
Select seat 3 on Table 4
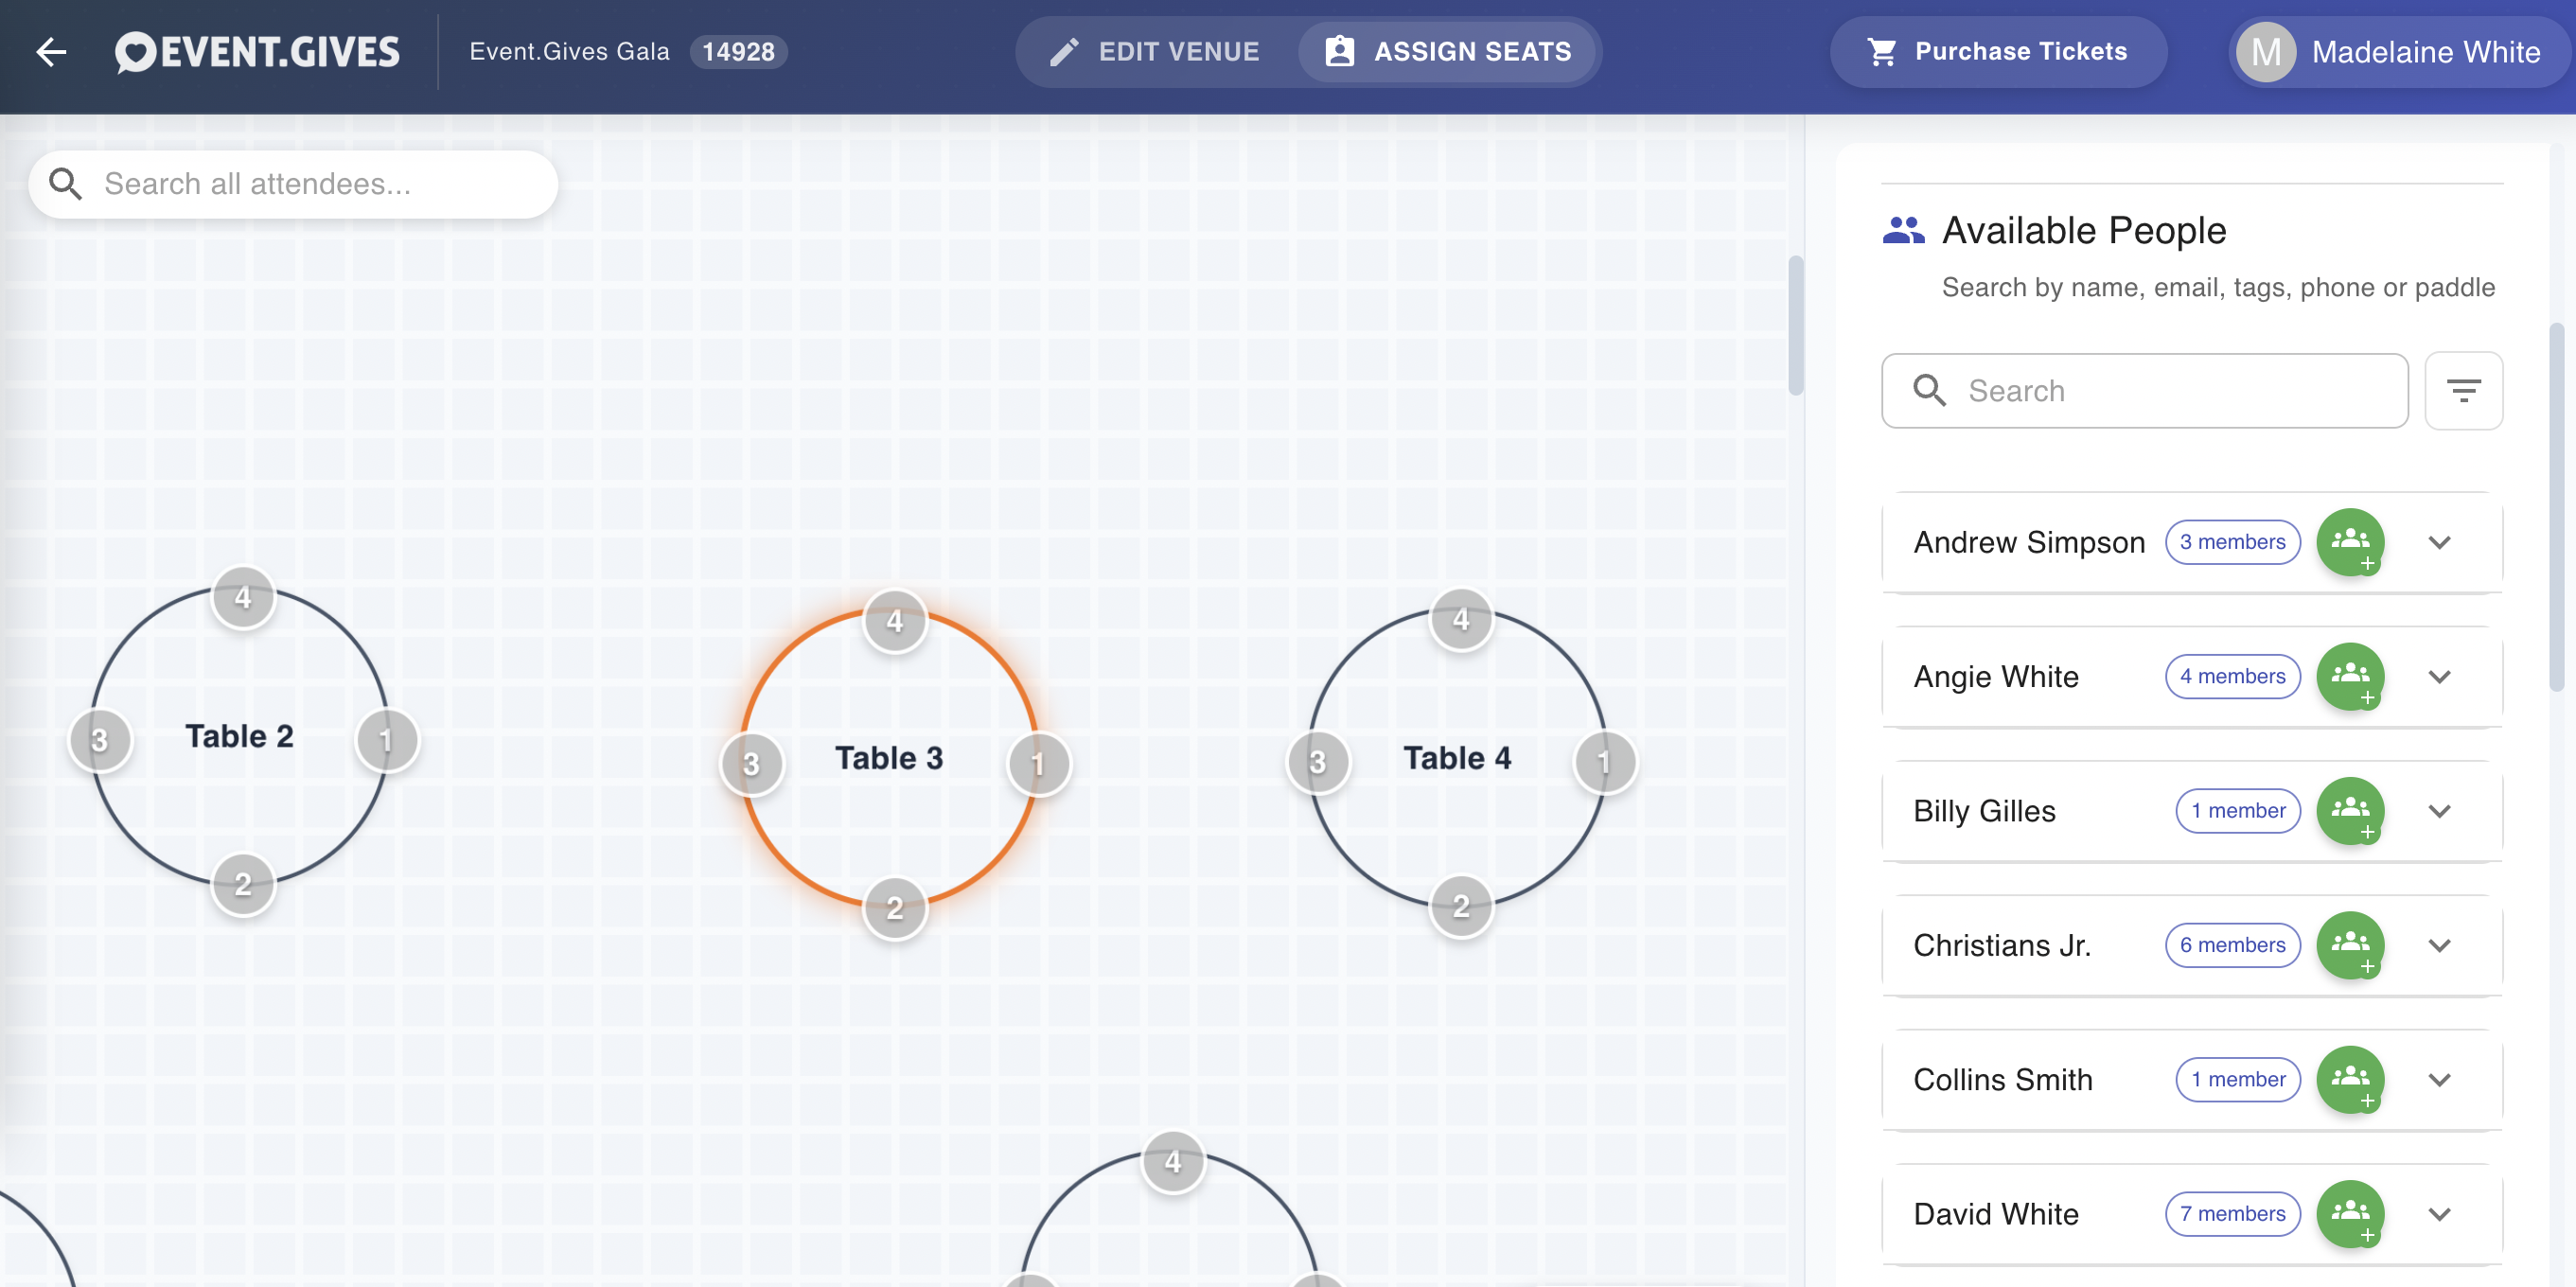tap(1318, 763)
